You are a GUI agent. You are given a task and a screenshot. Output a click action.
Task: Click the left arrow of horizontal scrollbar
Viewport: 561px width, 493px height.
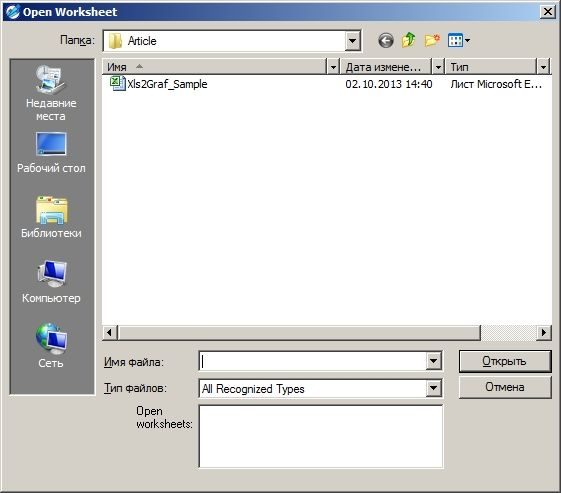click(109, 333)
